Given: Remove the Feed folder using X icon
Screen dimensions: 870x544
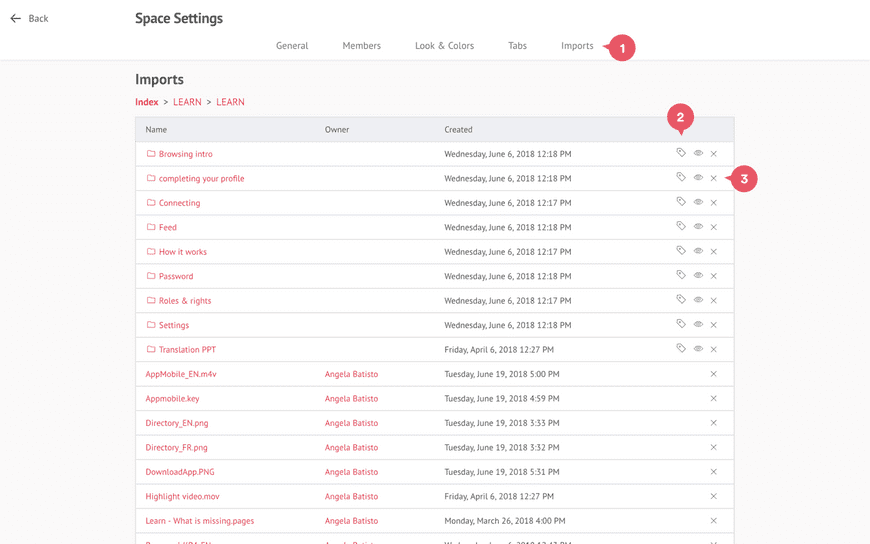Looking at the screenshot, I should 714,227.
